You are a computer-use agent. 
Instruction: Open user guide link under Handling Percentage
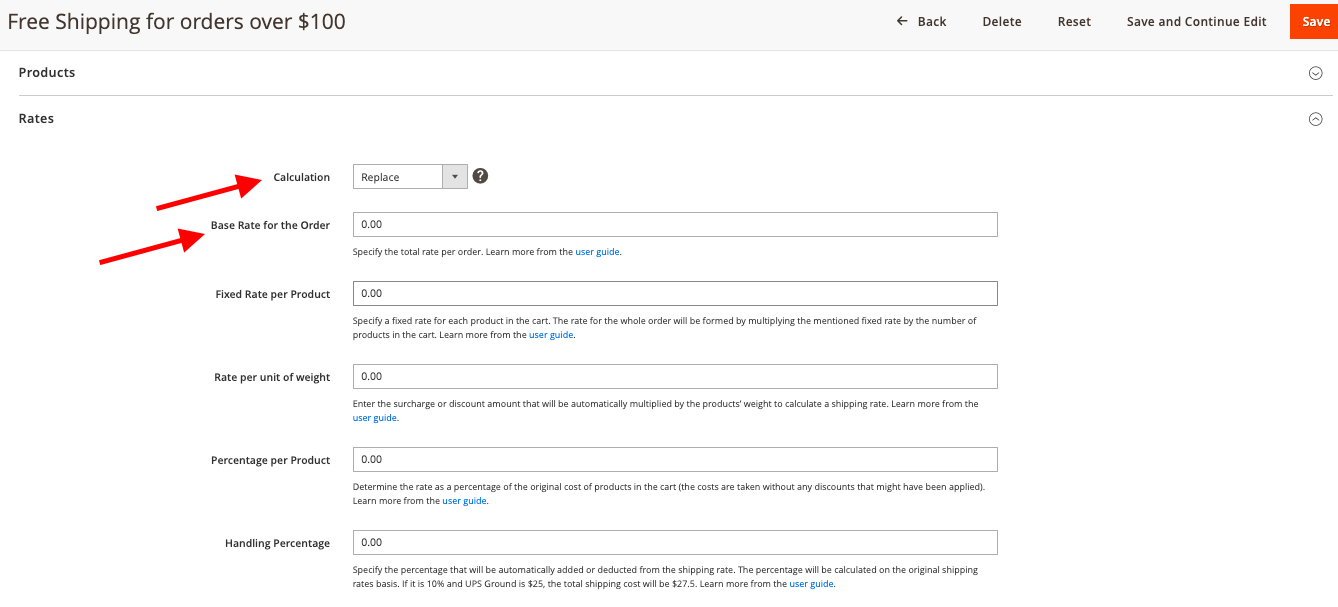(x=811, y=584)
